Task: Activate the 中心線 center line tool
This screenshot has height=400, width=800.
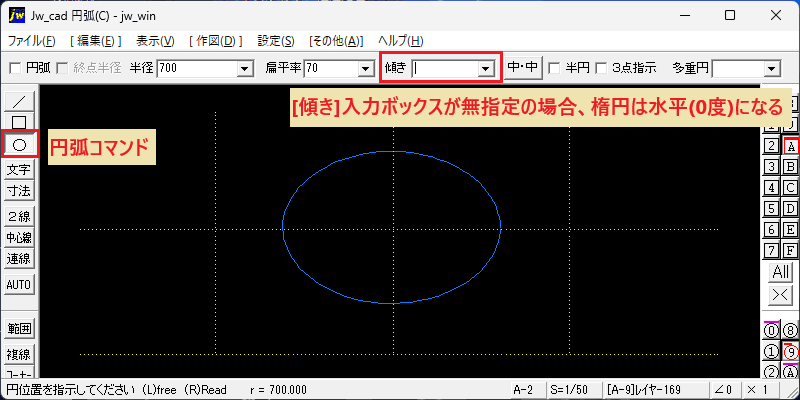Action: tap(19, 237)
